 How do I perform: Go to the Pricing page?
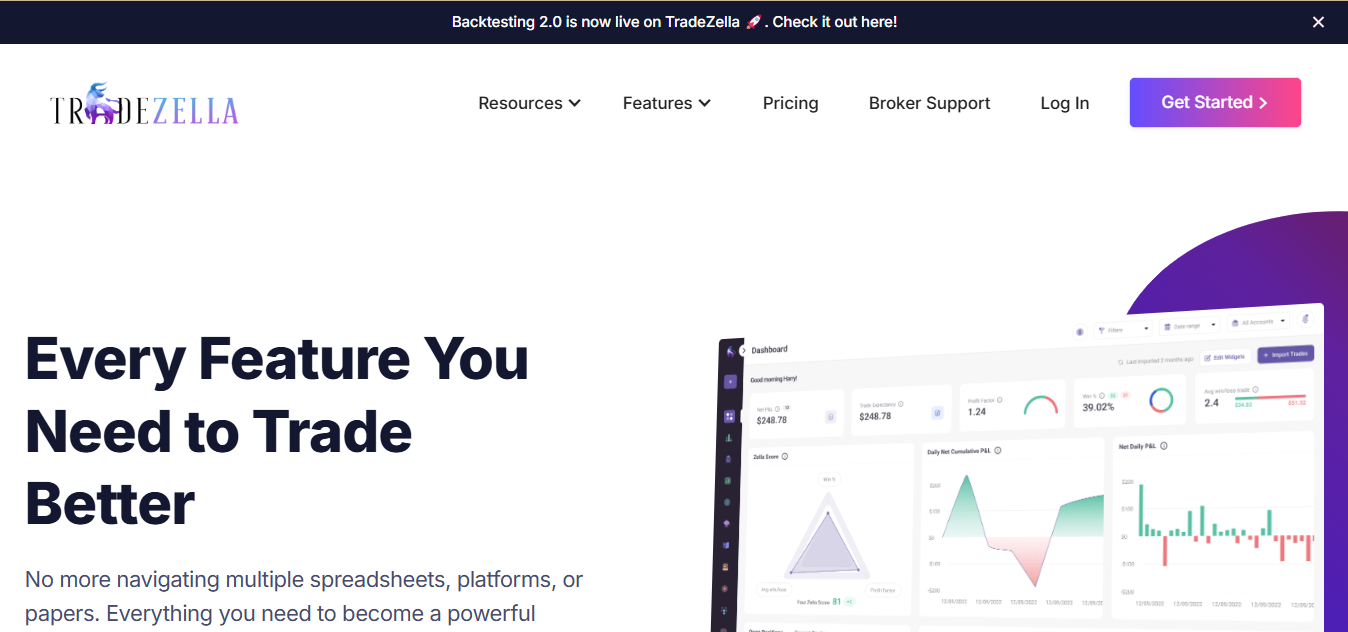tap(790, 103)
